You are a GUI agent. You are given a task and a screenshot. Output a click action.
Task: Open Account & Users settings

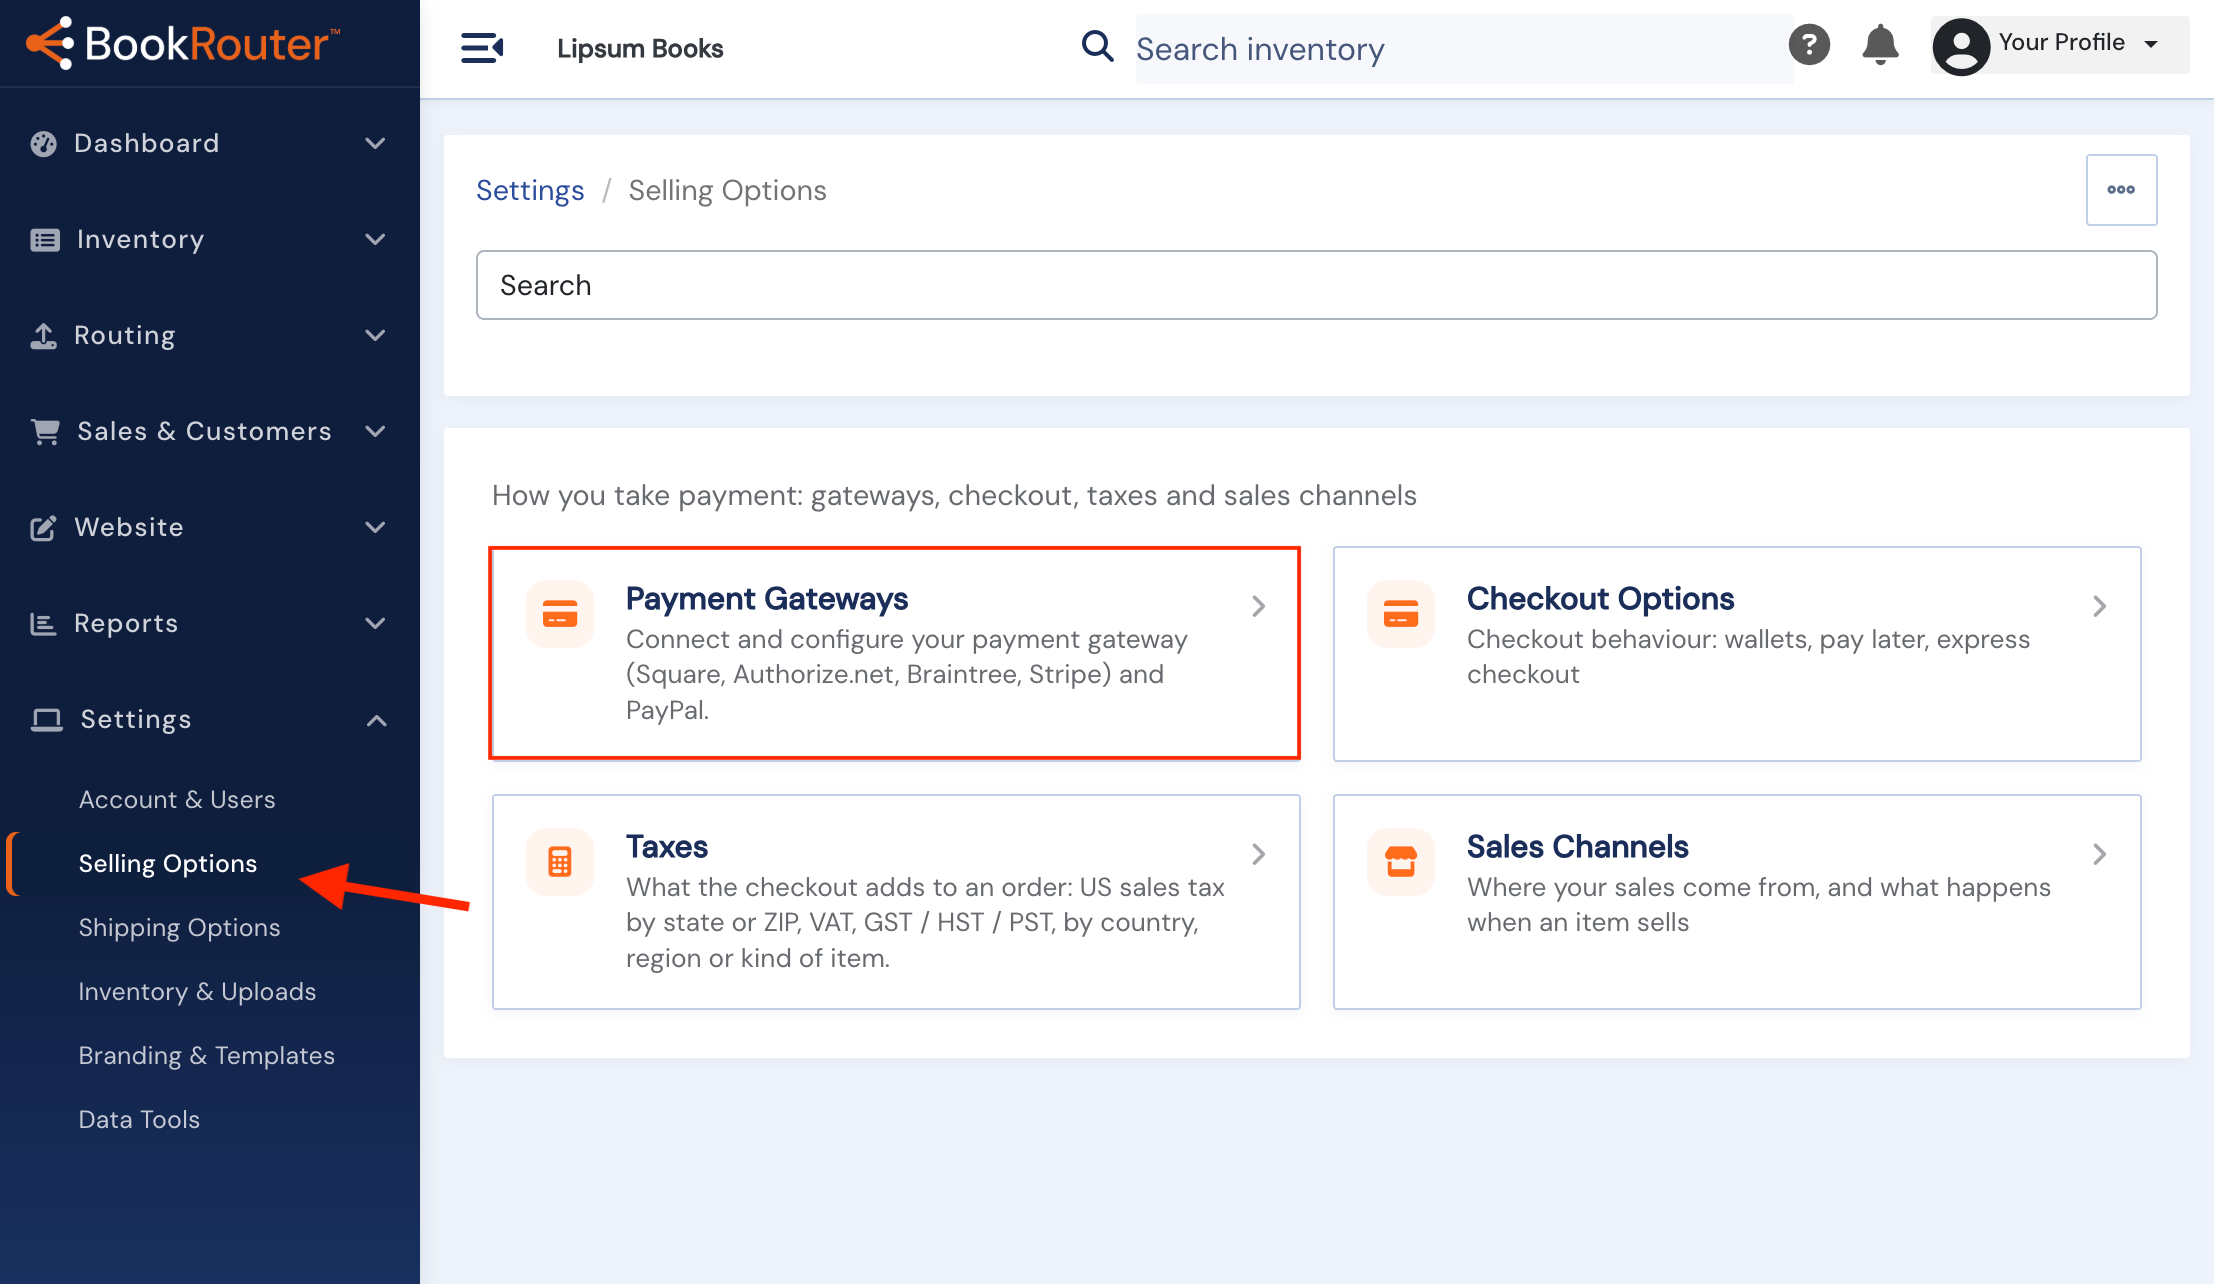coord(177,800)
